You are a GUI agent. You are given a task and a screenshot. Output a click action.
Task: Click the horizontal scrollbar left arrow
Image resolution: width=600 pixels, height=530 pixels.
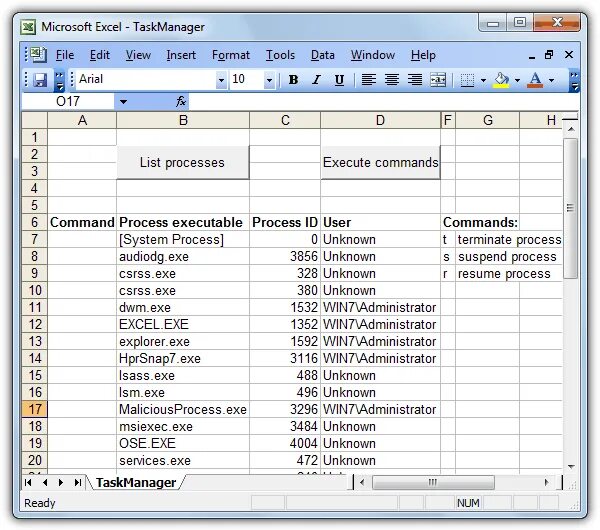362,483
